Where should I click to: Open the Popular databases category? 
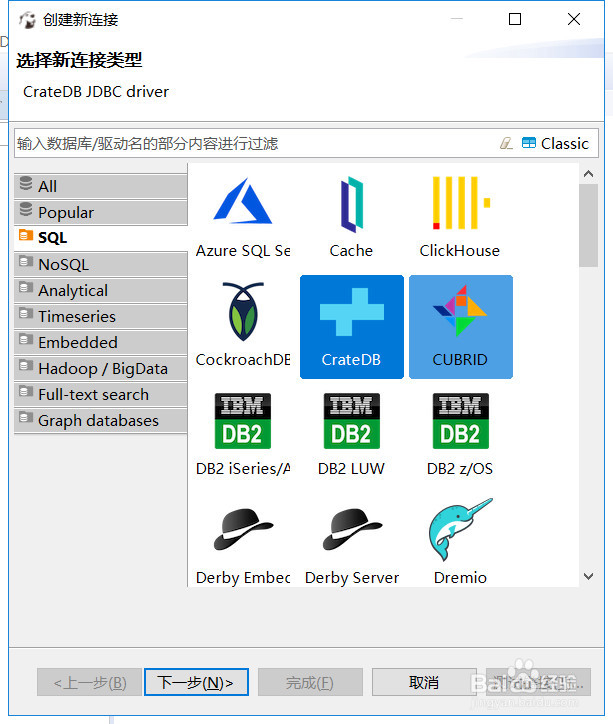(101, 212)
